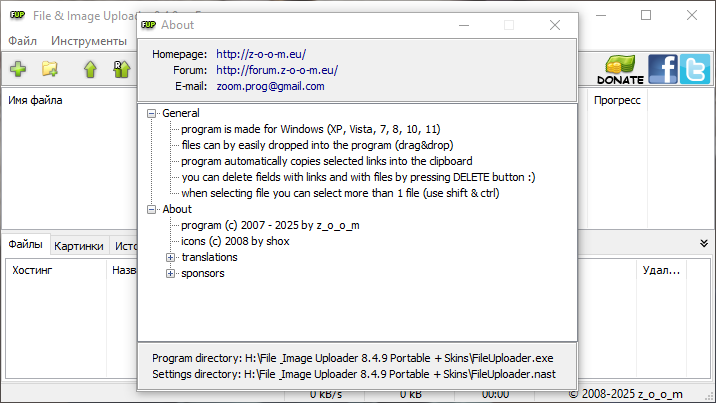Click the Program directory path text
Viewport: 716px width, 403px height.
pos(353,358)
